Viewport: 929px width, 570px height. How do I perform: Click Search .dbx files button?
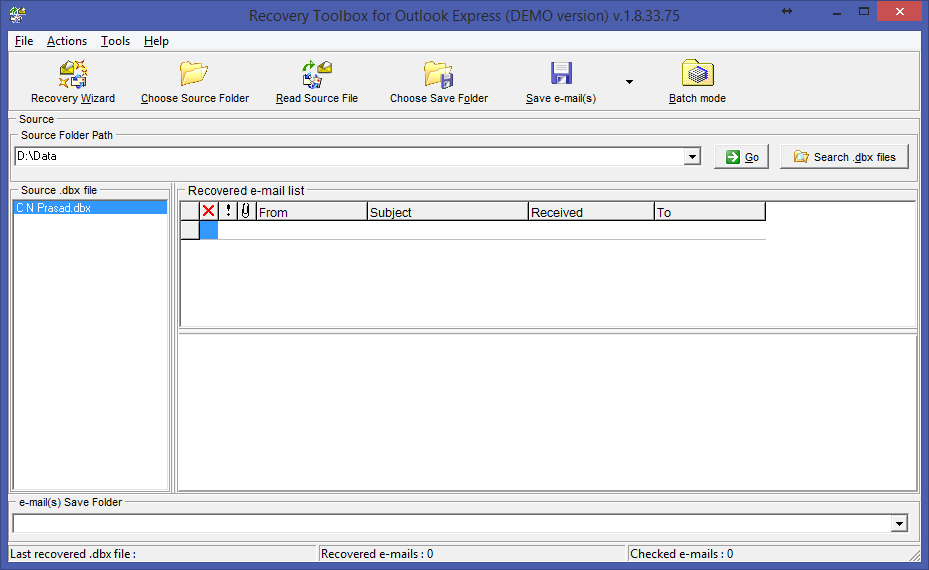pos(844,157)
